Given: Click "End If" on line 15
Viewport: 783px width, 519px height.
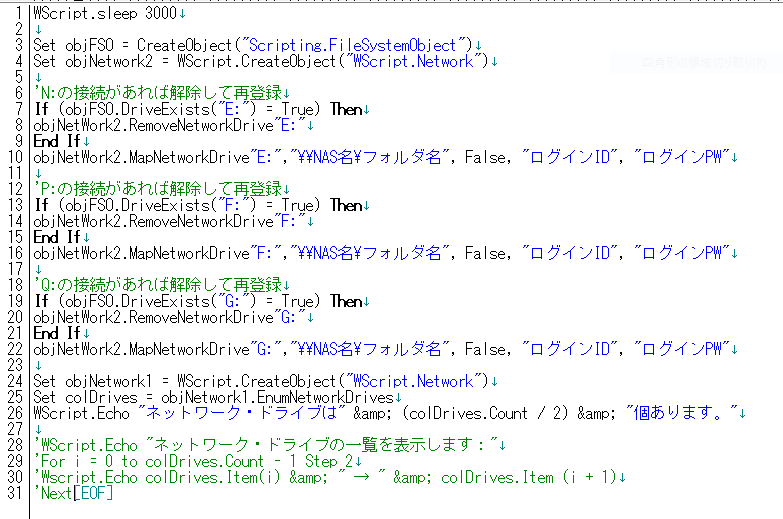Looking at the screenshot, I should tap(57, 237).
